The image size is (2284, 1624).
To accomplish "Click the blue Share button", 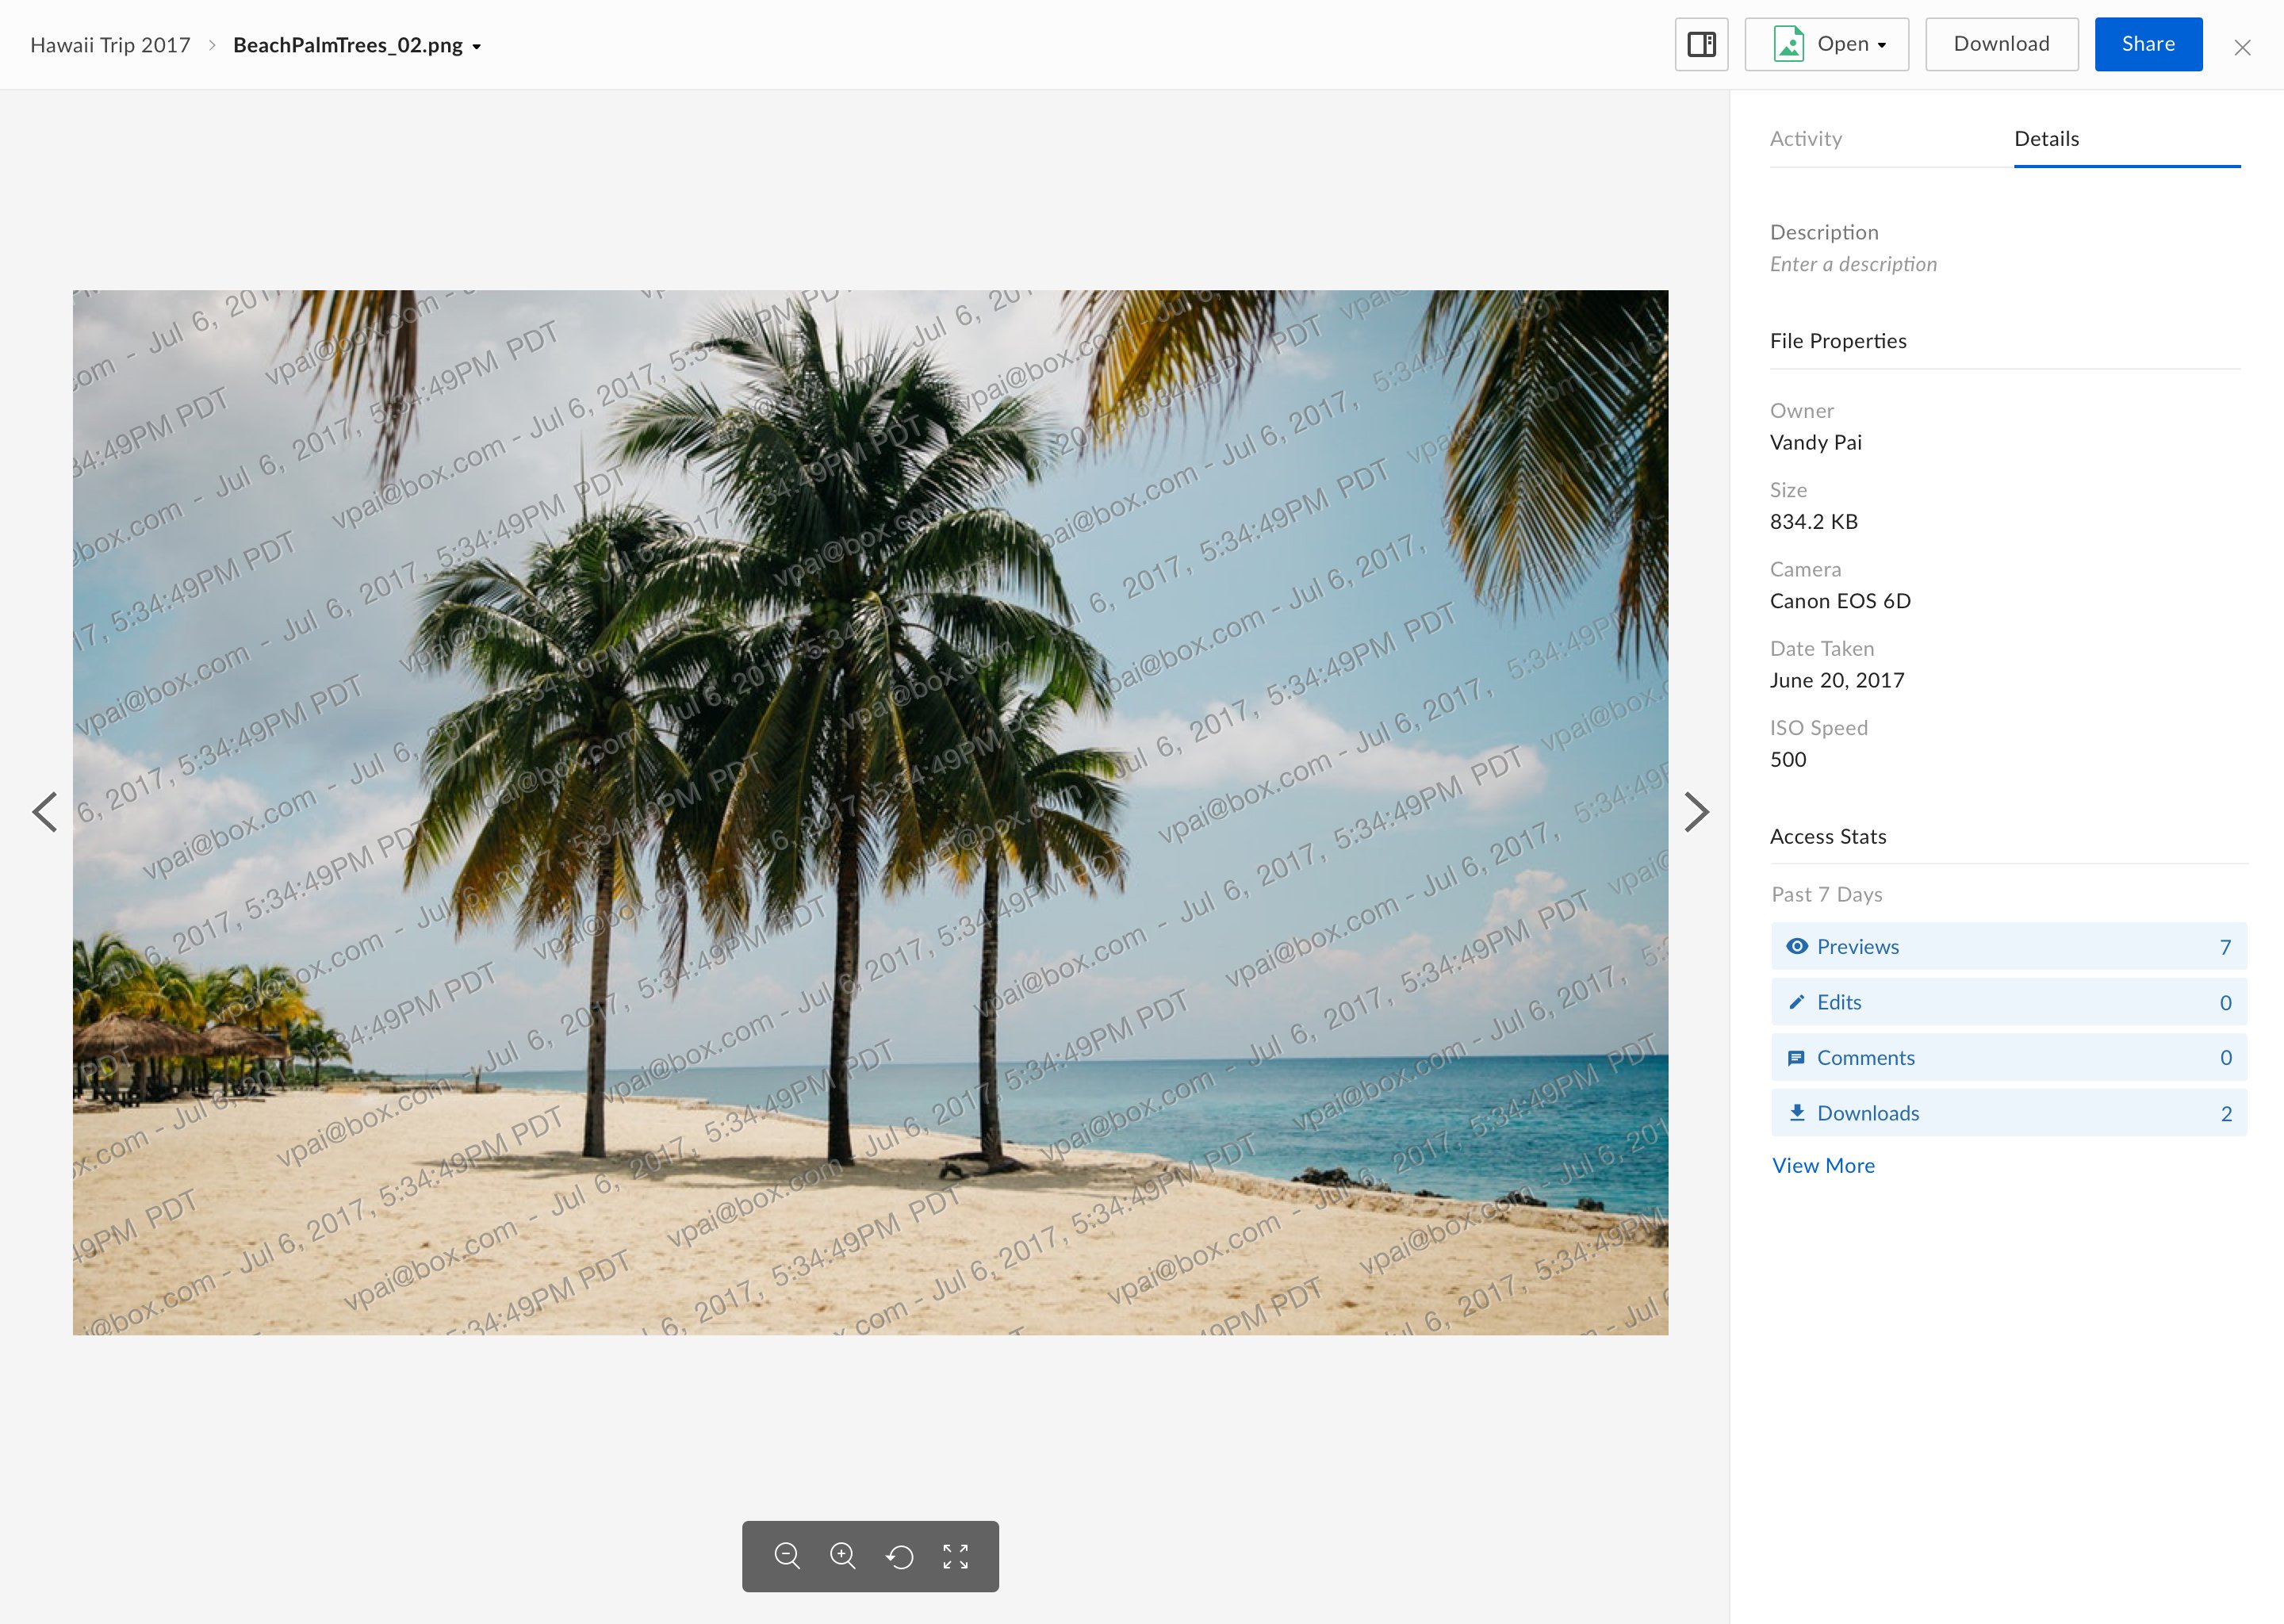I will pos(2147,44).
